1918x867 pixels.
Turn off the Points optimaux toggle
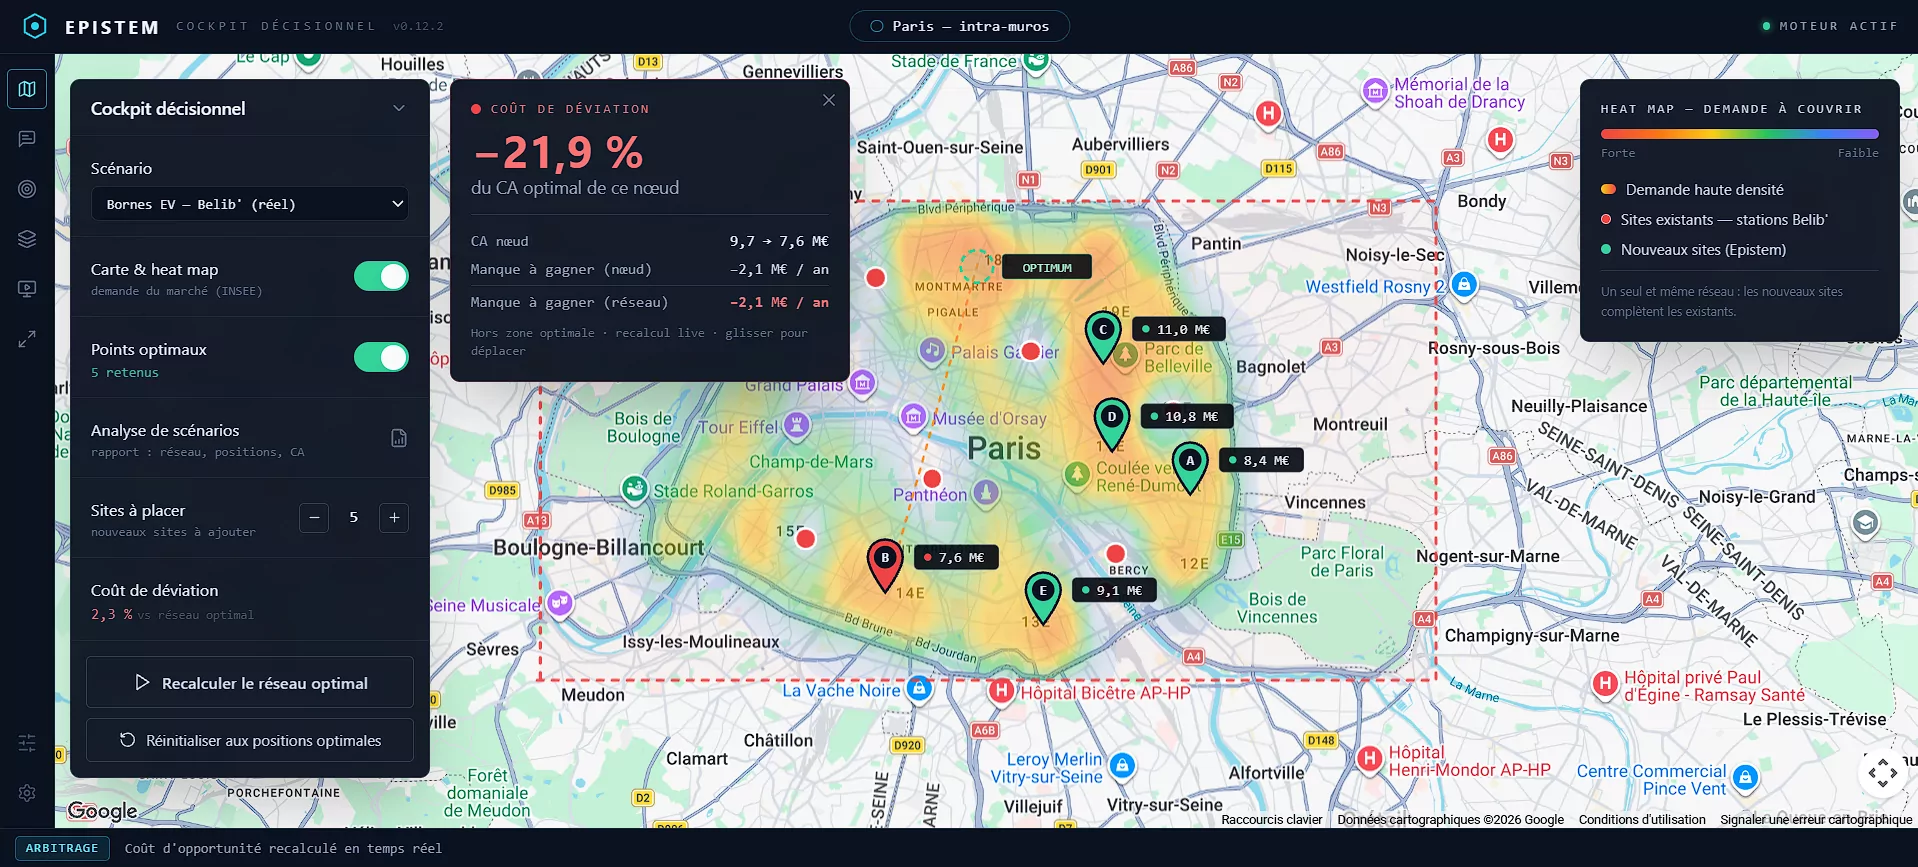[381, 357]
